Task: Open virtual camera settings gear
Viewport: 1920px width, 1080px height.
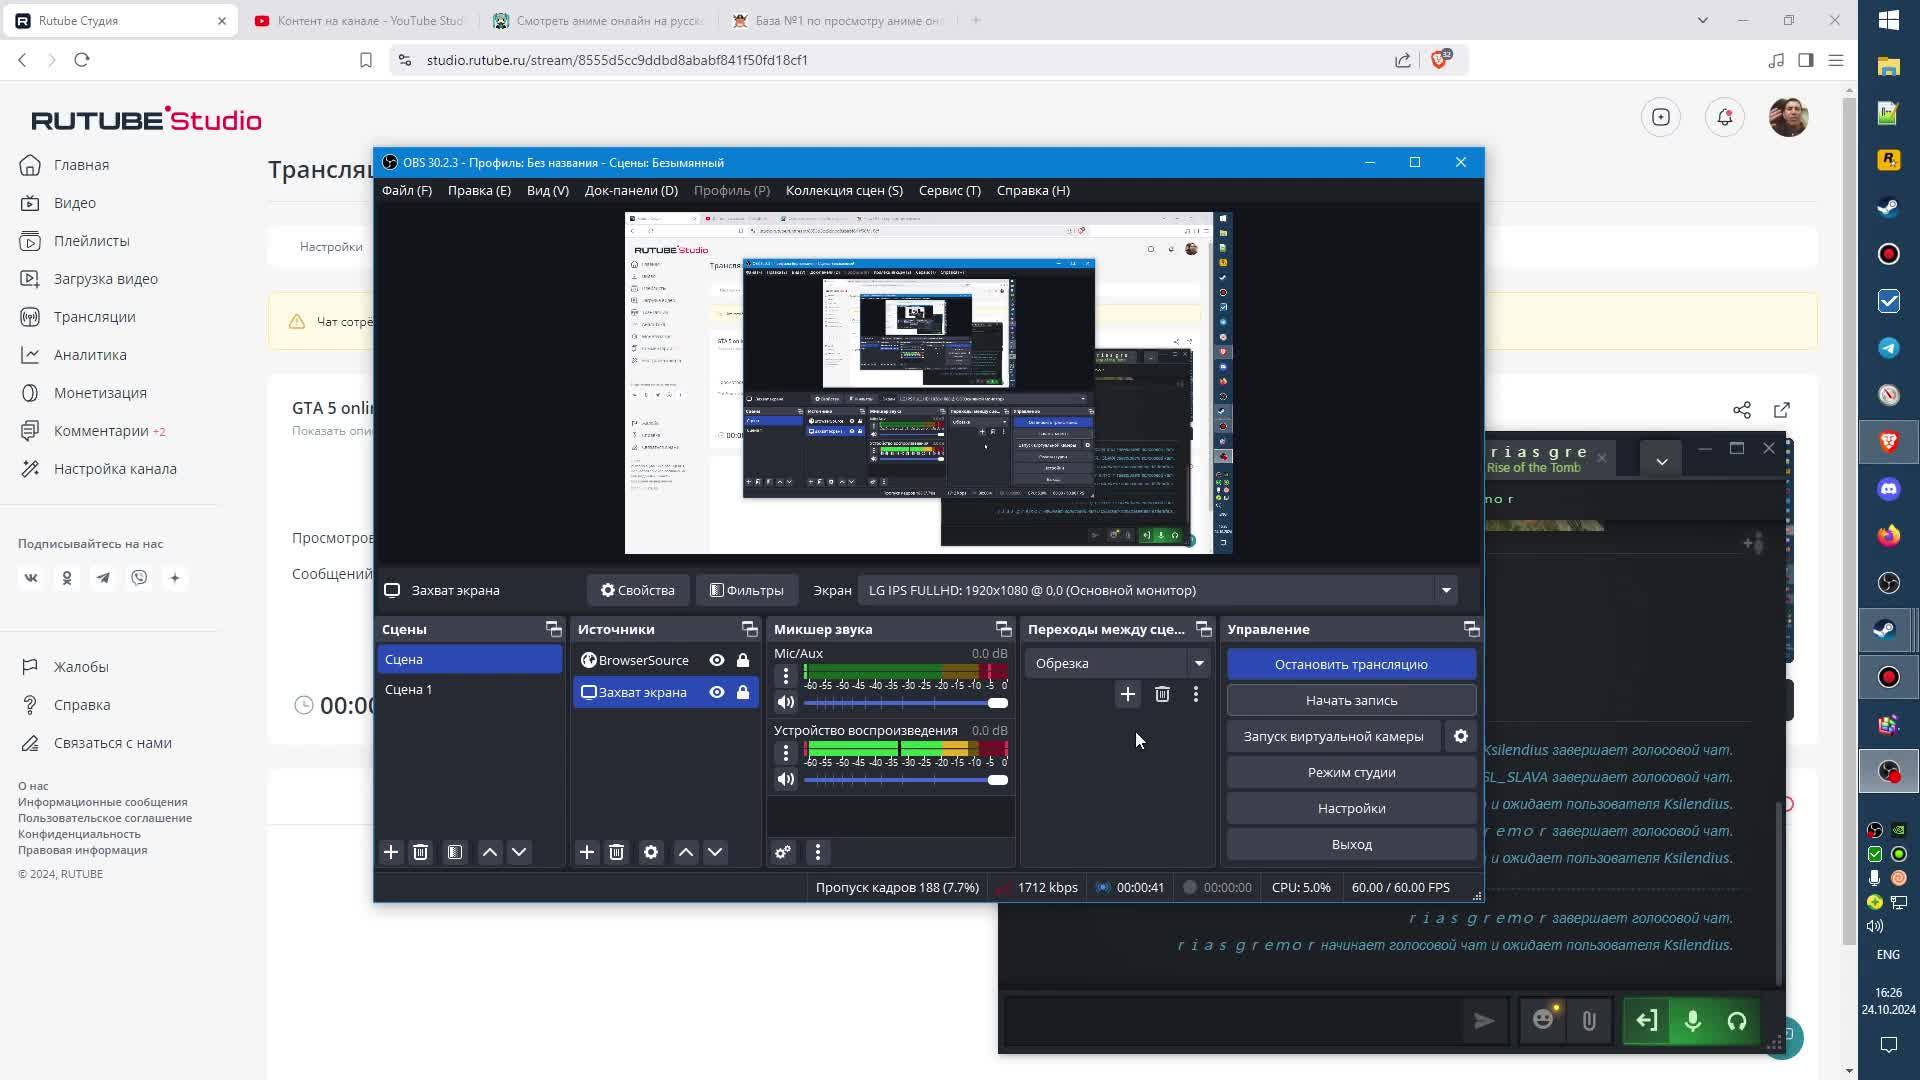Action: pos(1461,736)
